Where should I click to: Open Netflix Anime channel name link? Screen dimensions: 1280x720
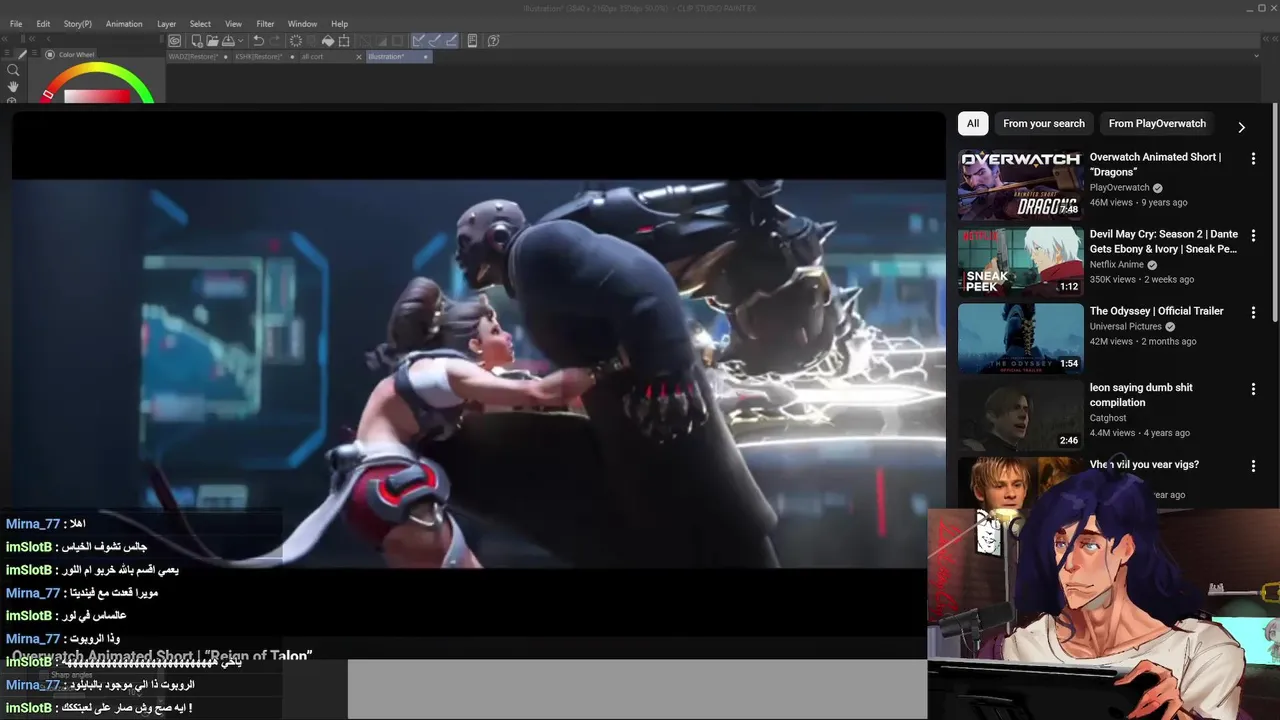1117,265
